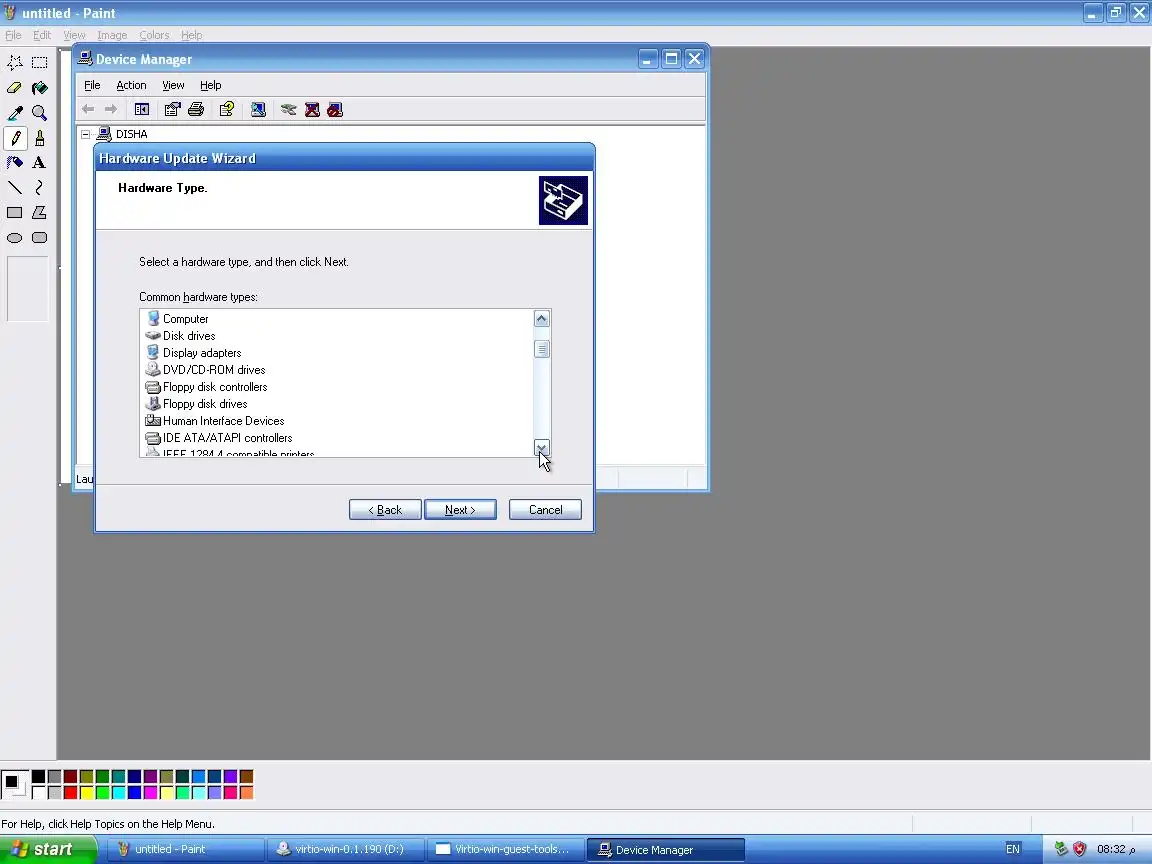
Task: Select the DISHA computer node
Action: (x=132, y=134)
